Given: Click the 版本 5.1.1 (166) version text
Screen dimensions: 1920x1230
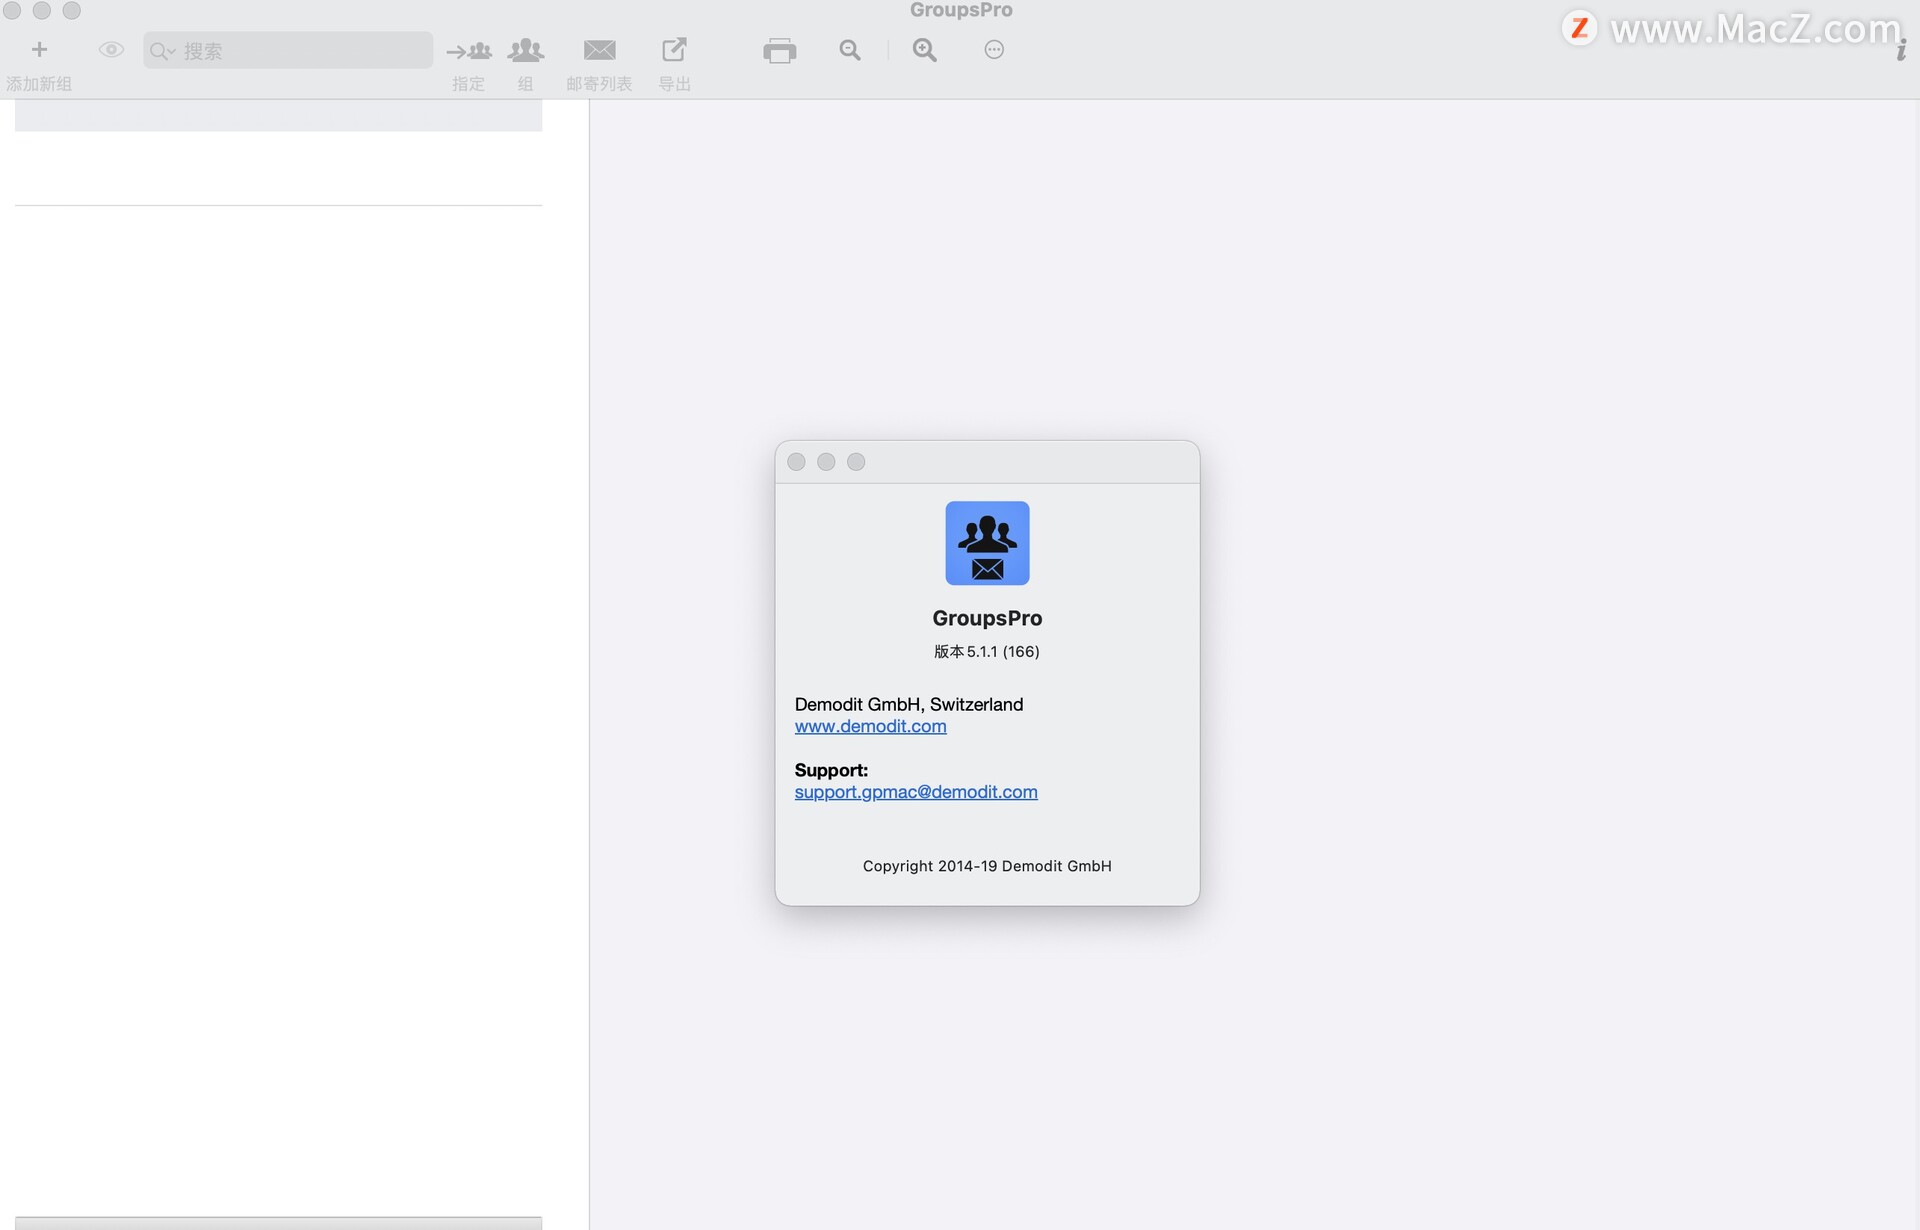Looking at the screenshot, I should click(x=987, y=651).
